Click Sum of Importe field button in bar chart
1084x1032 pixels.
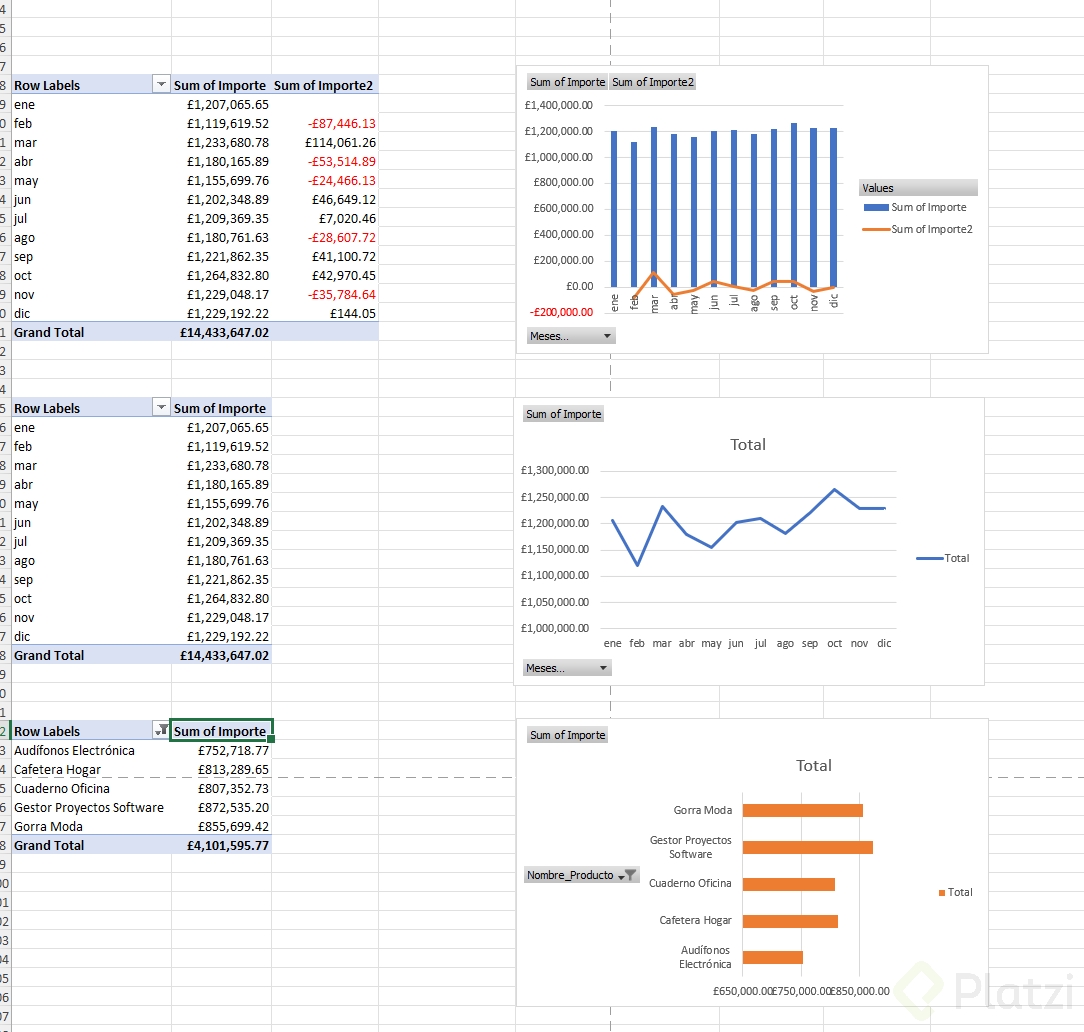click(568, 735)
